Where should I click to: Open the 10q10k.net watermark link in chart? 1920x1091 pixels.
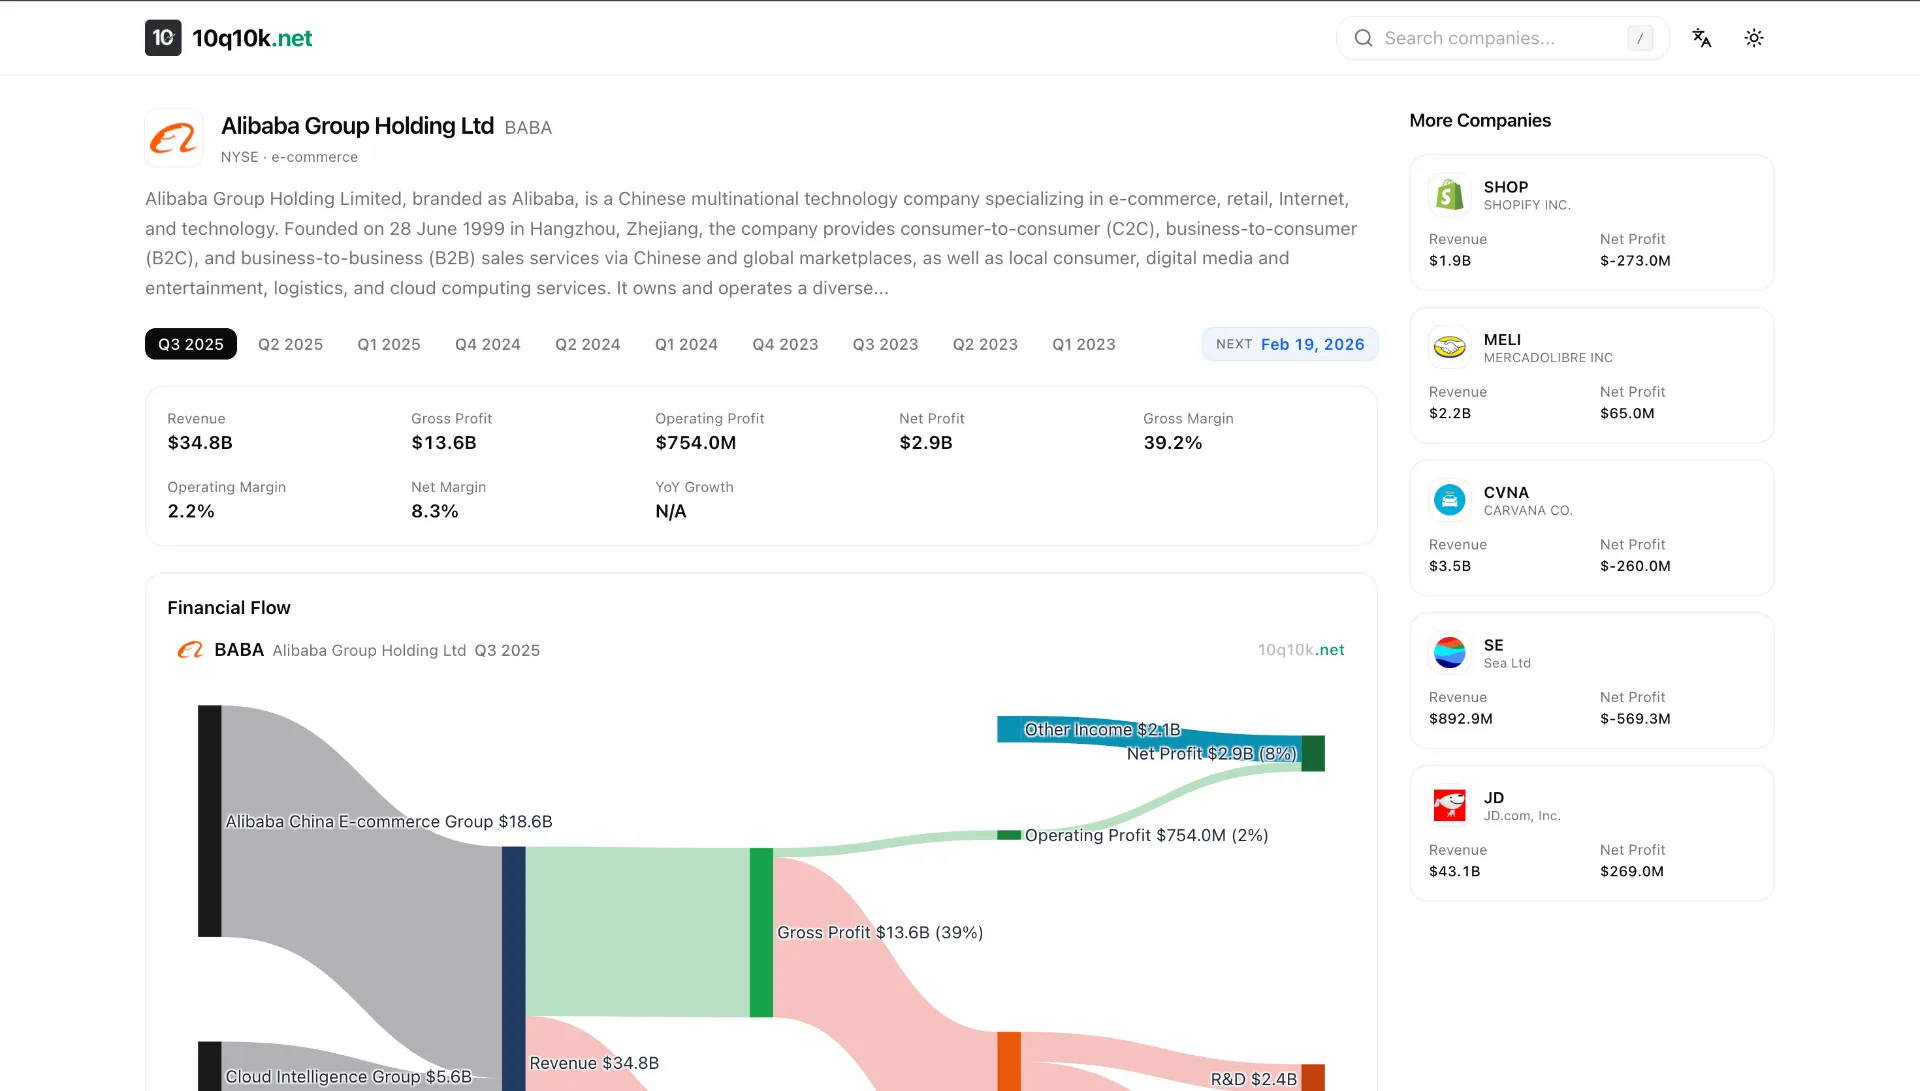[x=1300, y=650]
